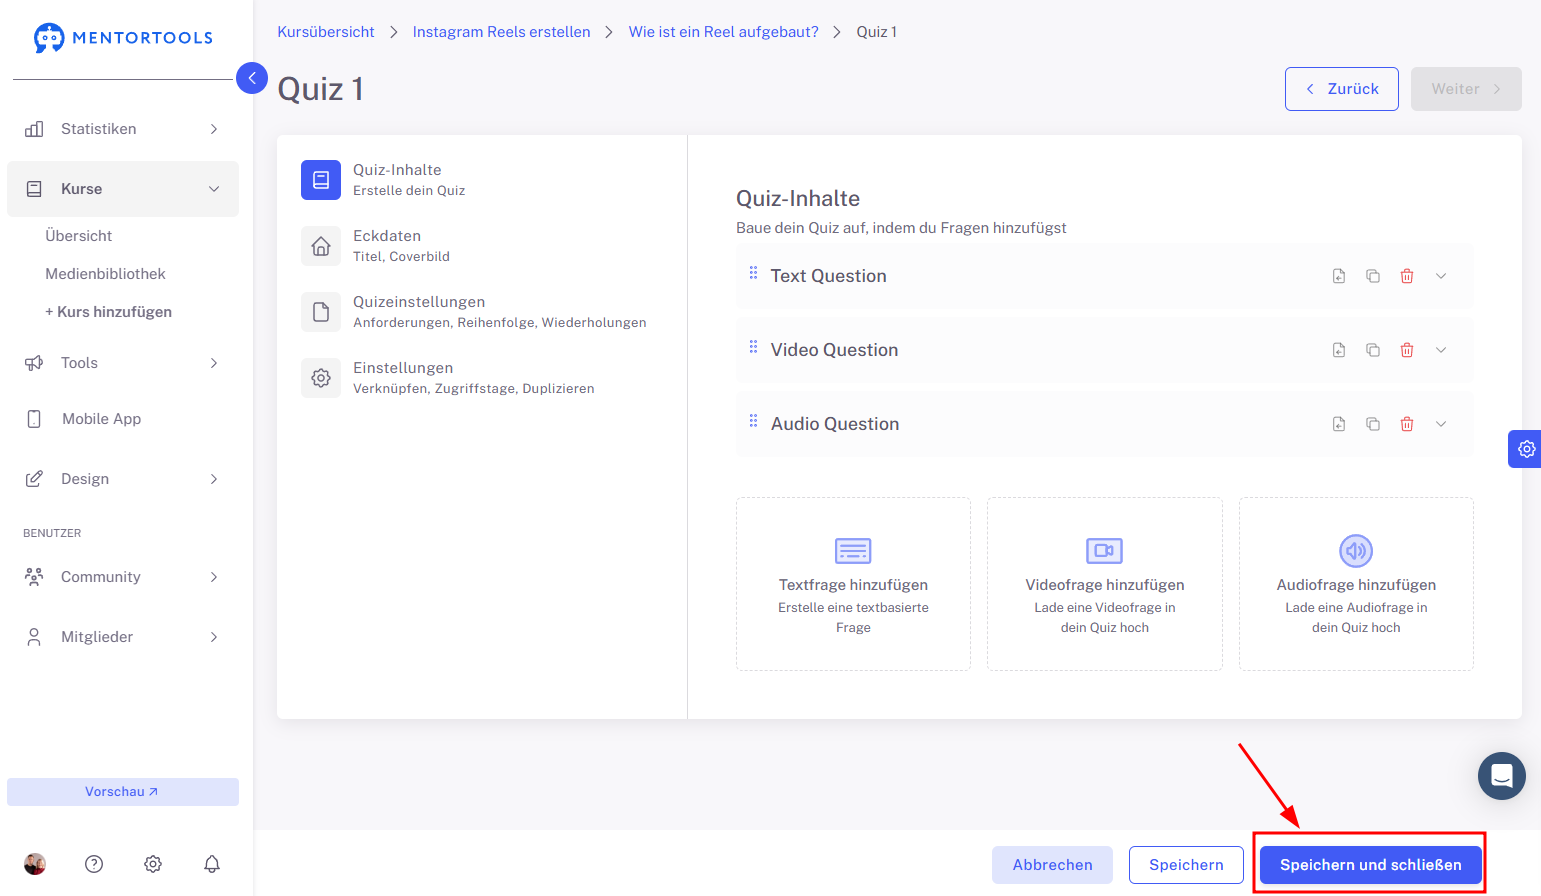
Task: Expand the Tools menu chevron
Action: point(214,363)
